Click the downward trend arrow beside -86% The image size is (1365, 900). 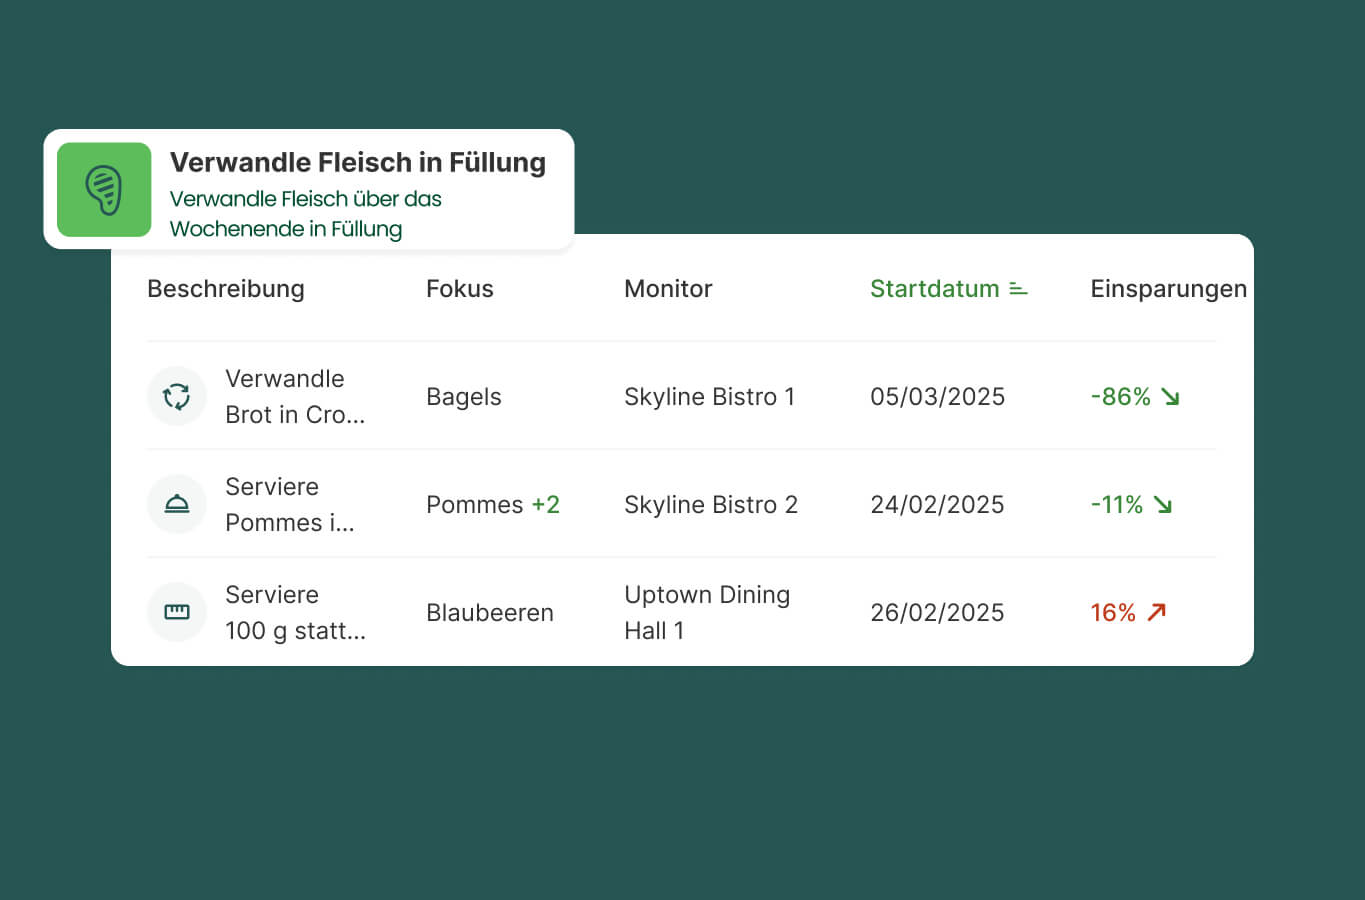coord(1170,397)
